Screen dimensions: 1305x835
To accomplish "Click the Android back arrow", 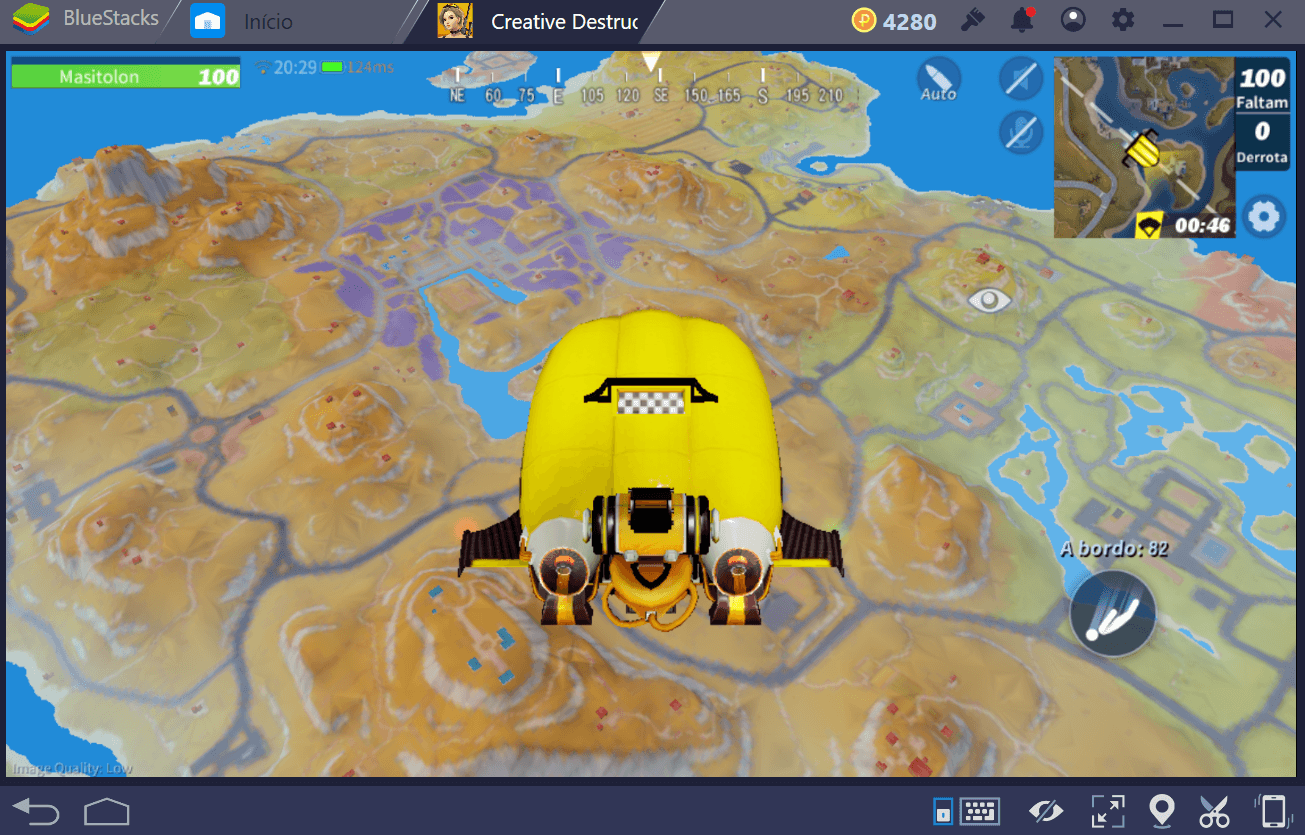I will (x=37, y=811).
